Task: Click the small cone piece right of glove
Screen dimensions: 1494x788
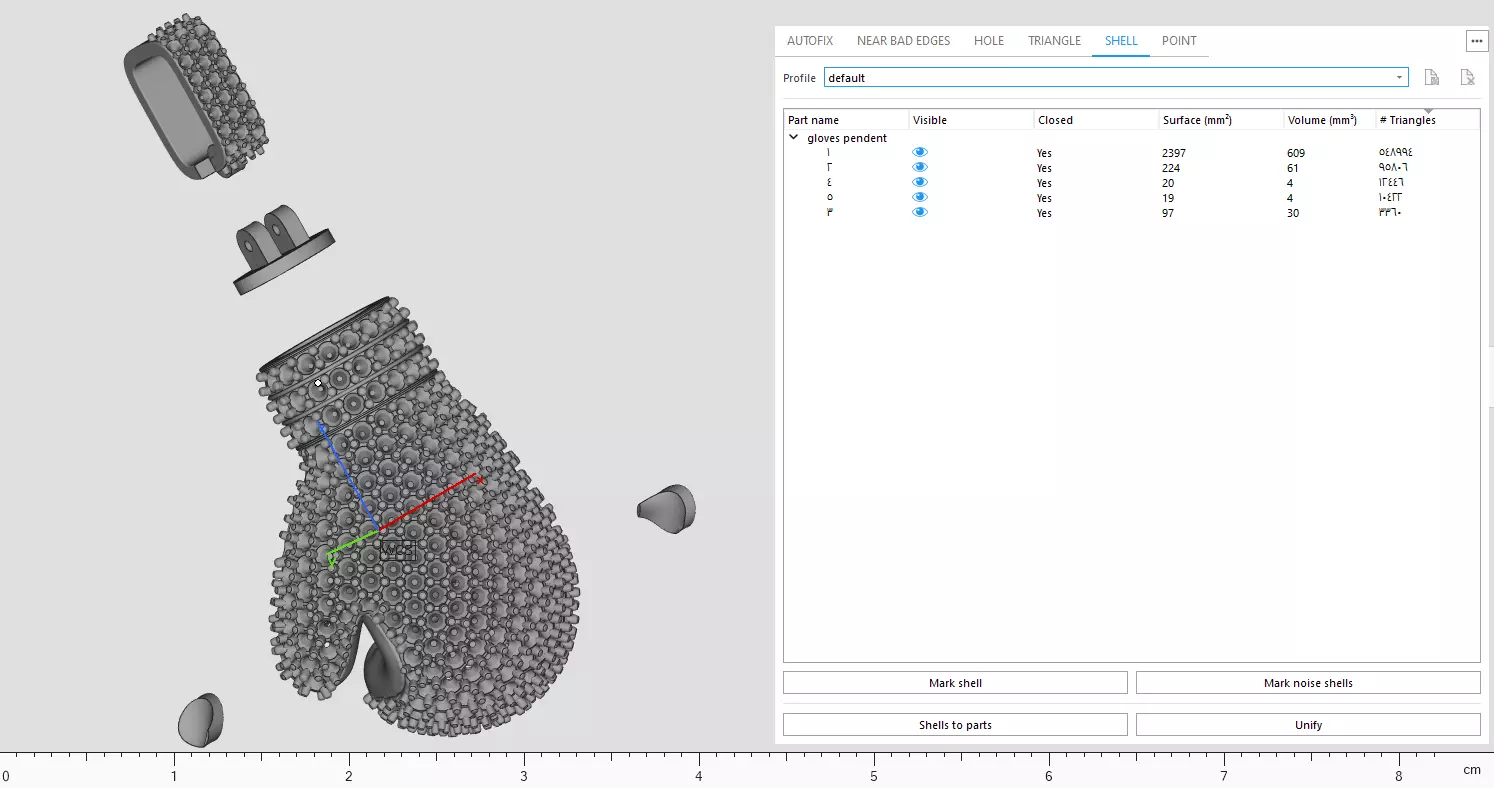Action: point(667,509)
